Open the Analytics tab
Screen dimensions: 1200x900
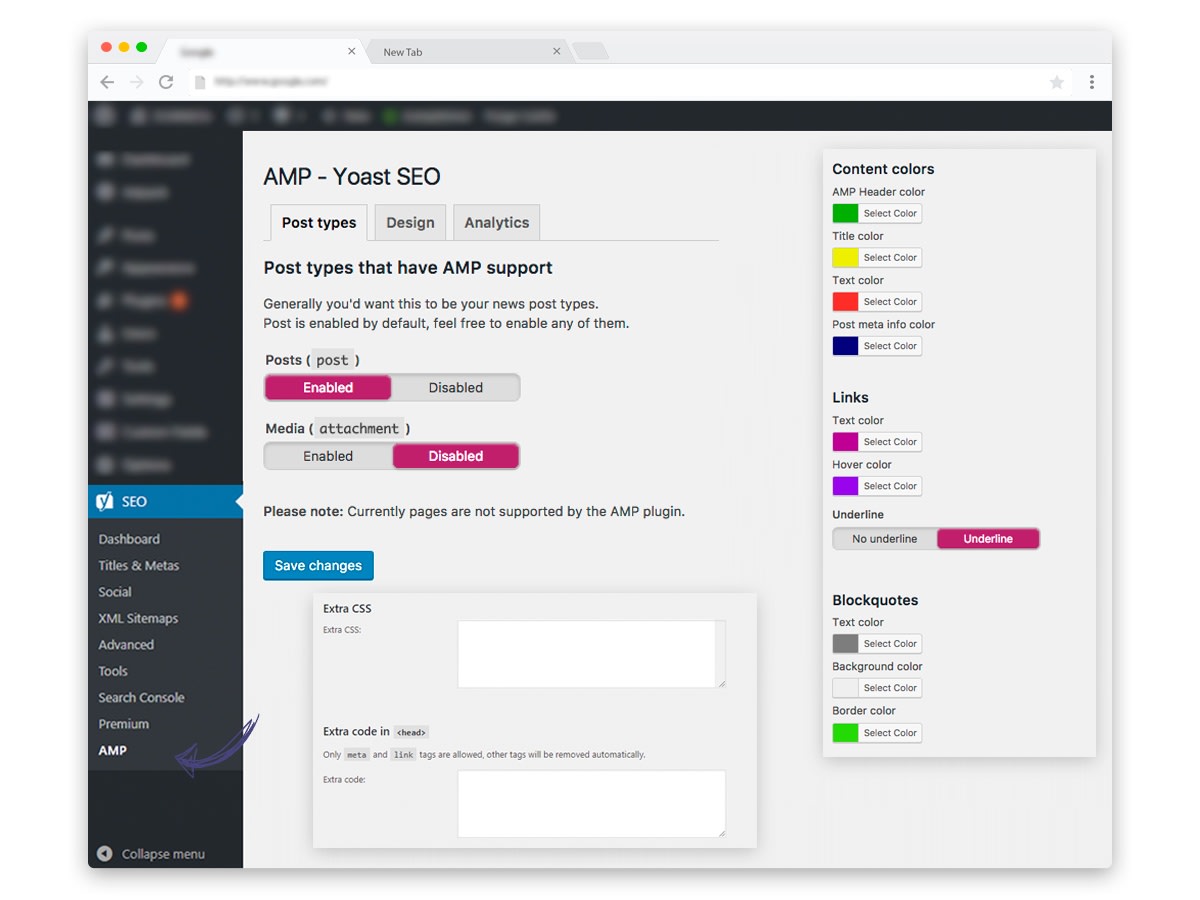497,223
